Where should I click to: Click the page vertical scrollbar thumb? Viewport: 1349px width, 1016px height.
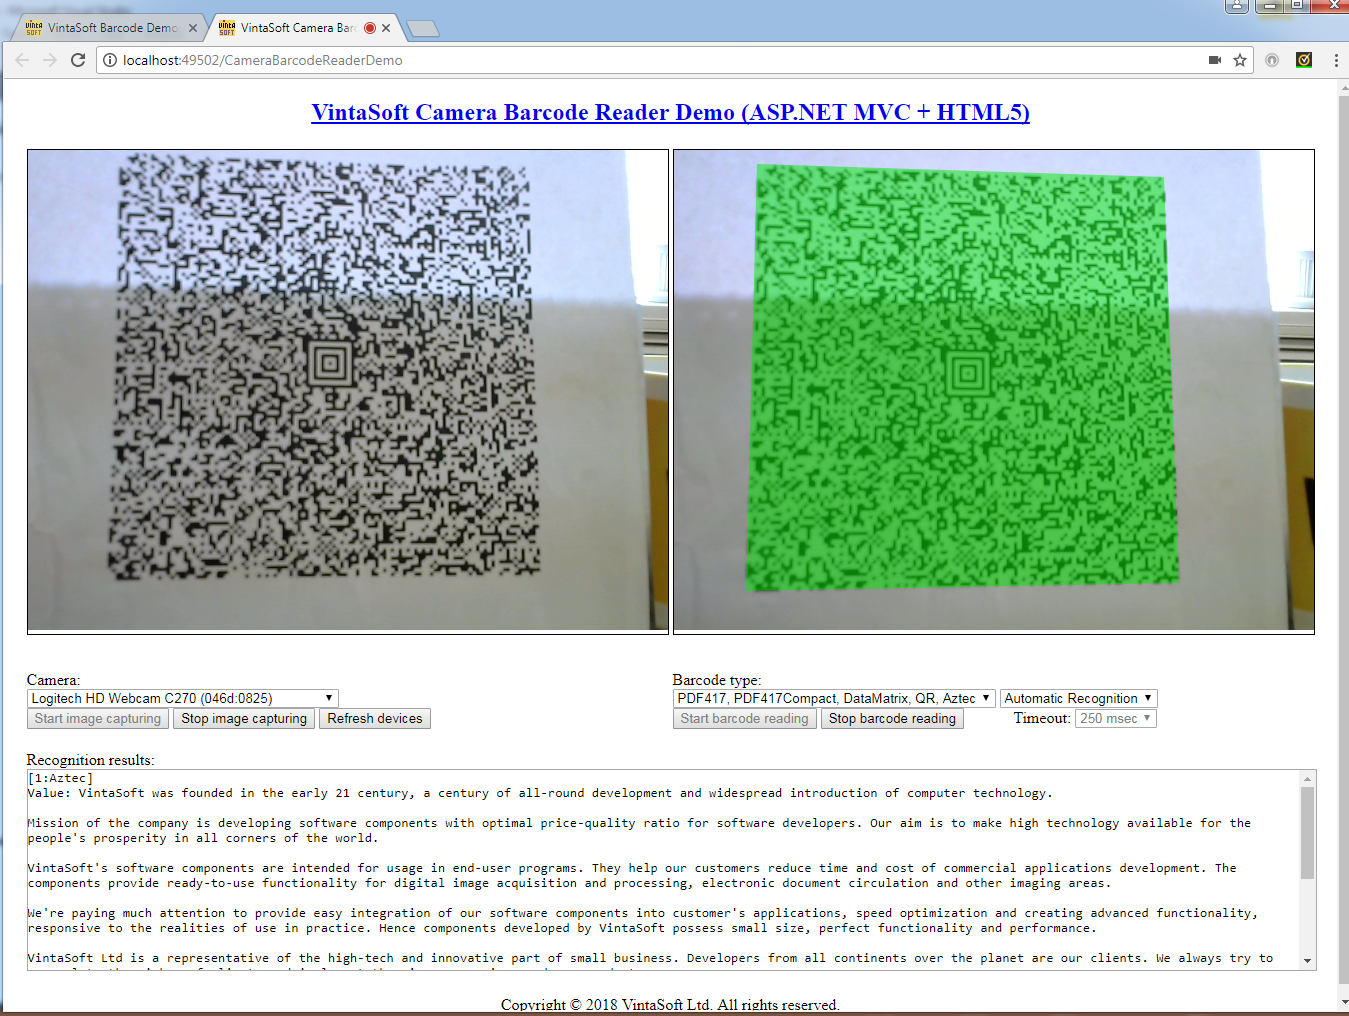(1343, 540)
